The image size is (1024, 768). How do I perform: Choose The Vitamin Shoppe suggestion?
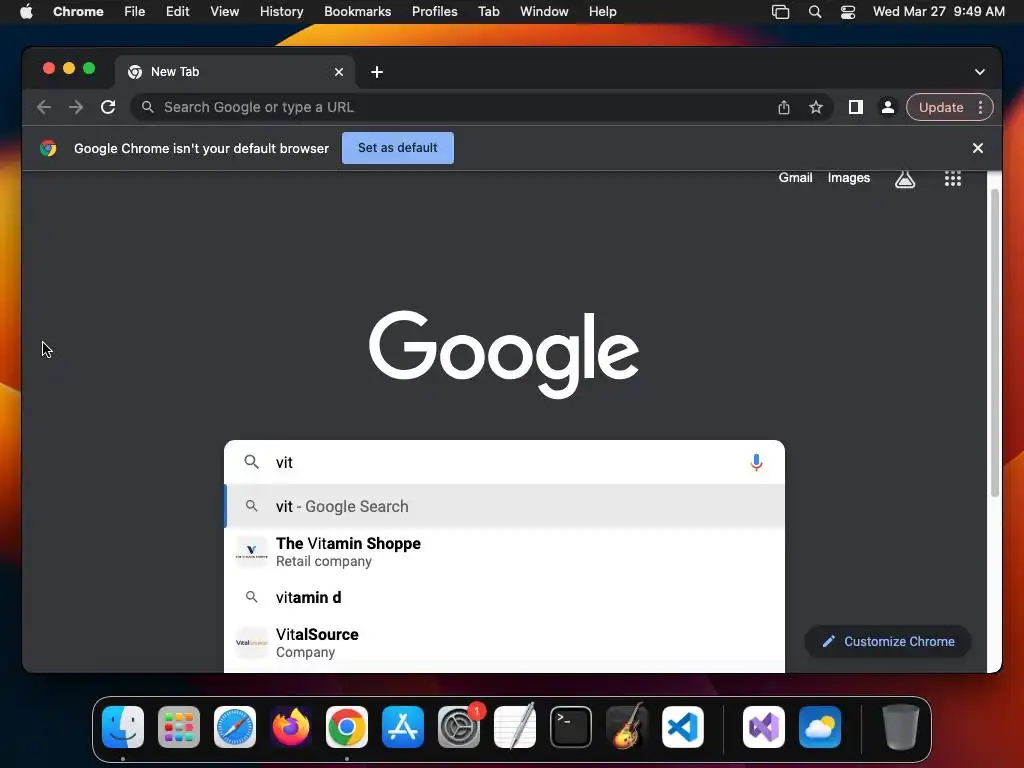pyautogui.click(x=504, y=552)
